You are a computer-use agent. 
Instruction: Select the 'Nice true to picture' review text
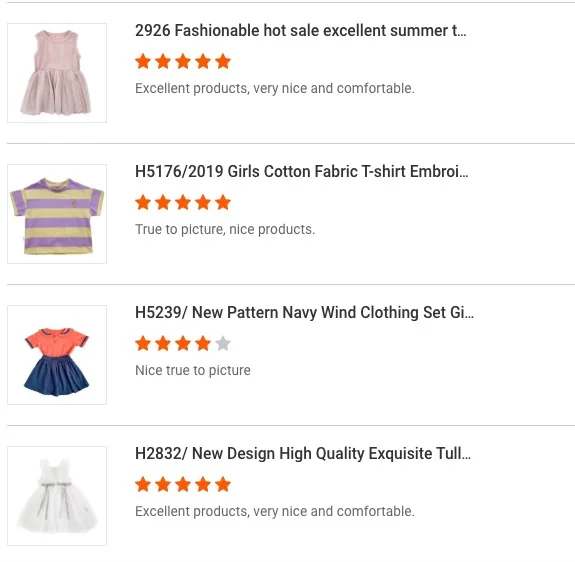point(193,370)
